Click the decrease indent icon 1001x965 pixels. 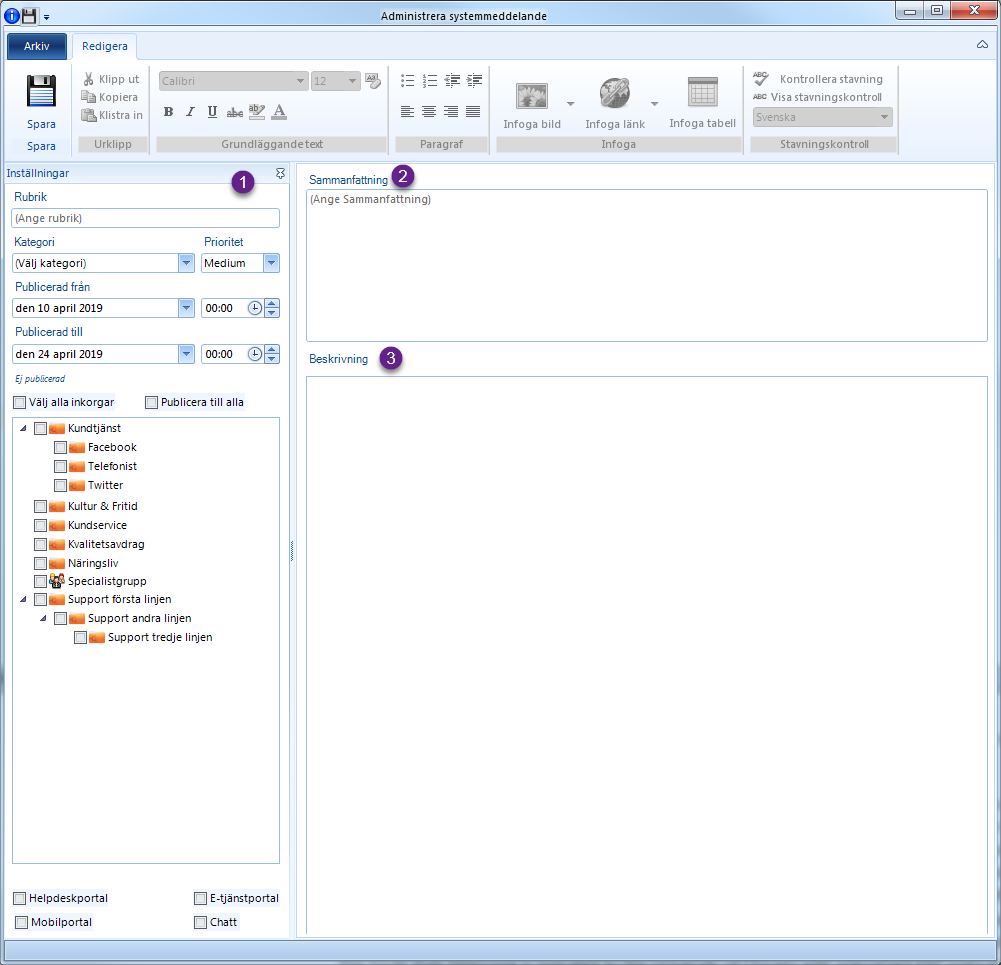tap(452, 80)
